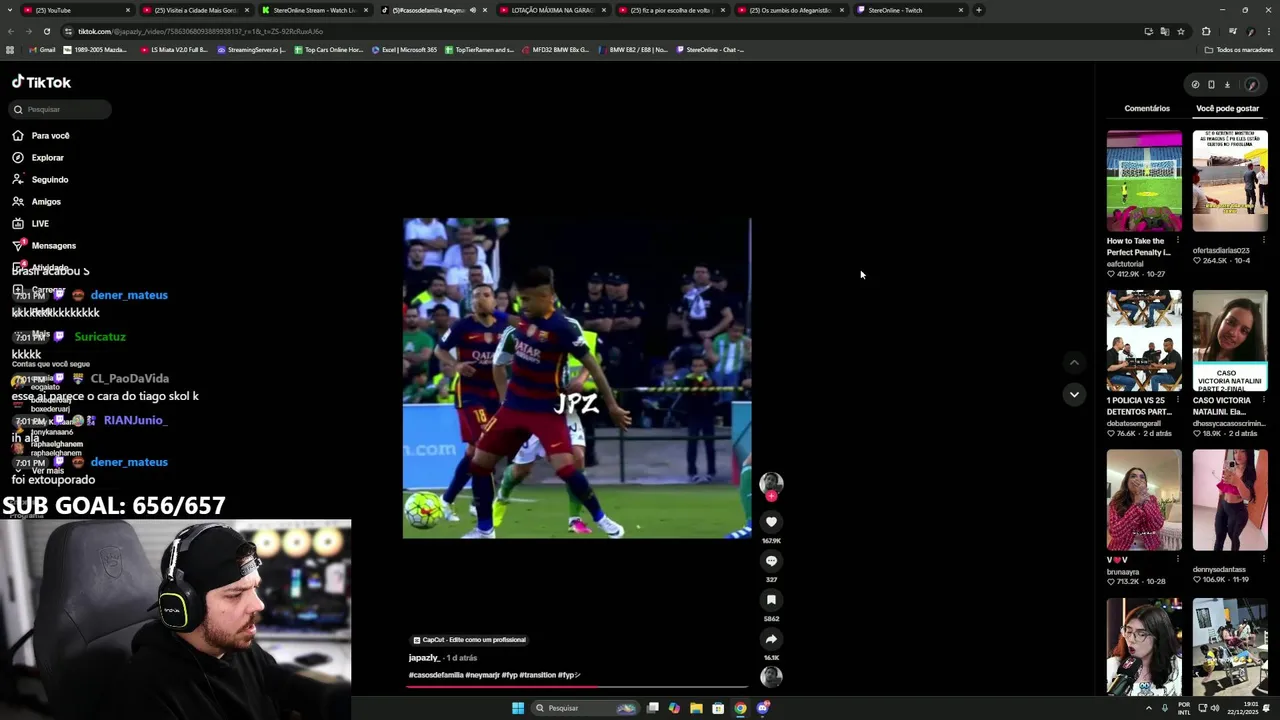Open the ofertasdiarias023 video thumbnail
This screenshot has width=1280, height=720.
point(1230,181)
